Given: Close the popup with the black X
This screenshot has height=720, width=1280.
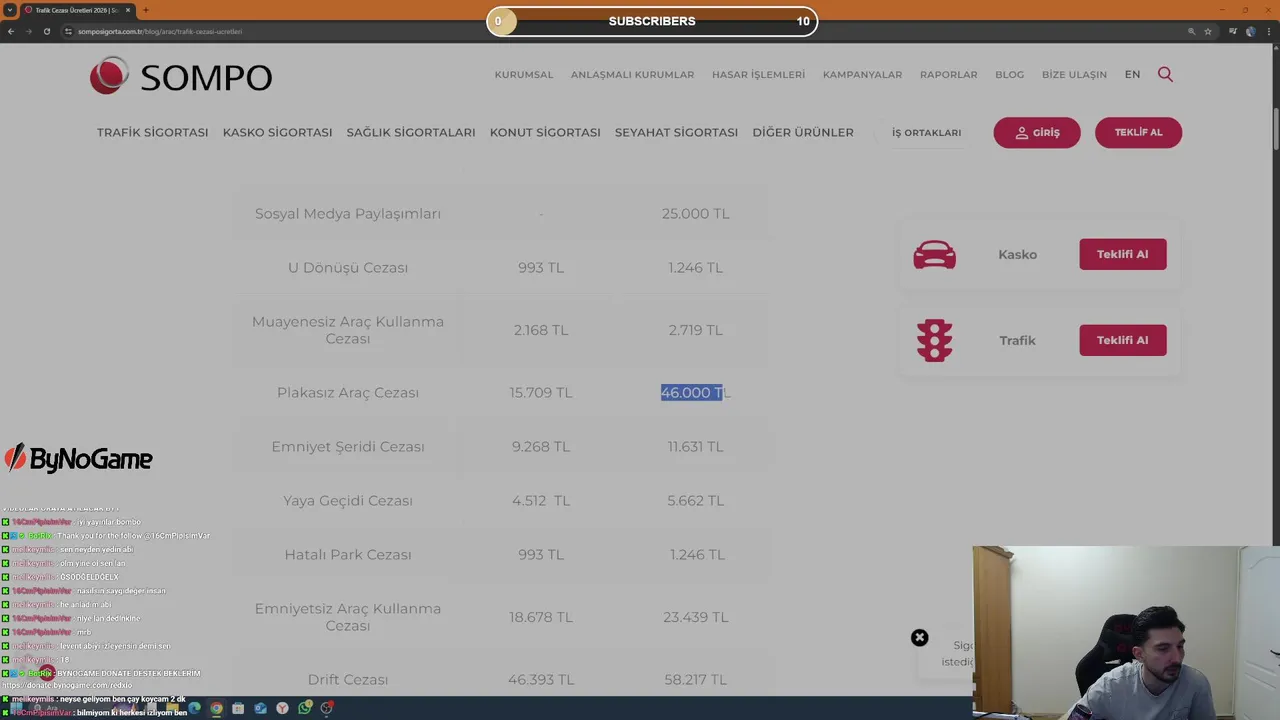Looking at the screenshot, I should (x=919, y=638).
